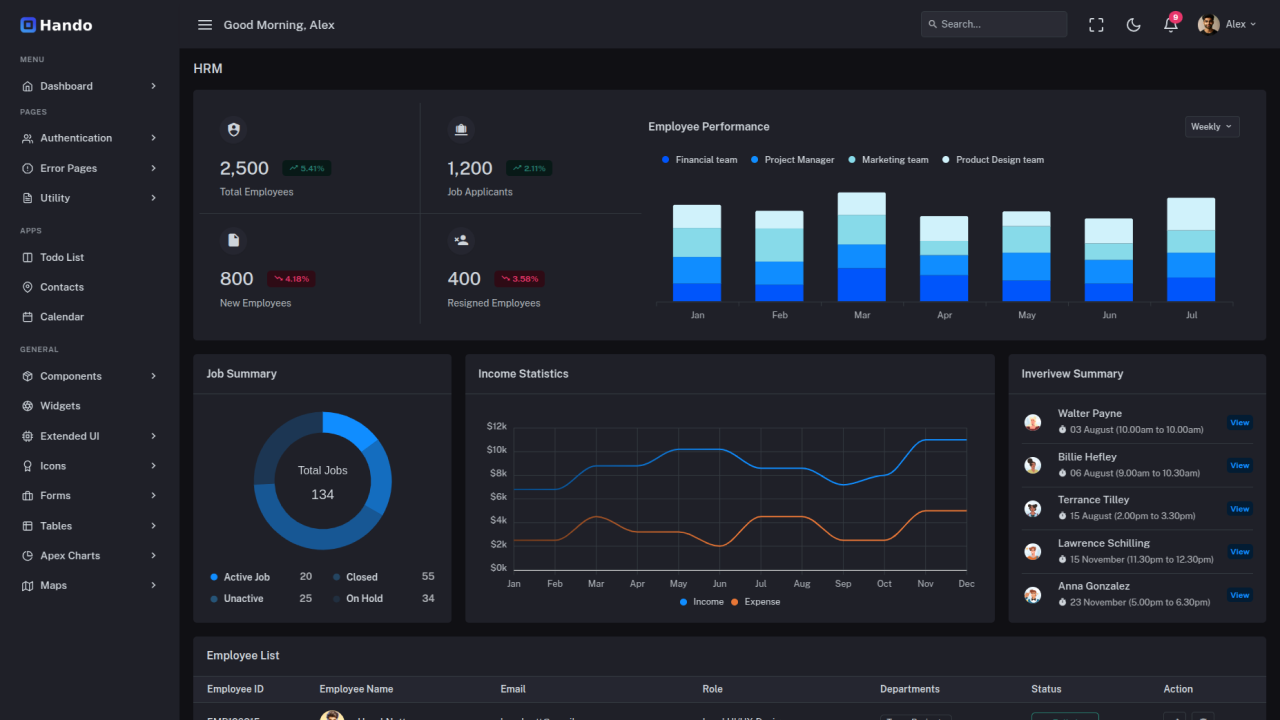The height and width of the screenshot is (720, 1280).
Task: Enter fullscreen using the expand icon
Action: pos(1096,24)
